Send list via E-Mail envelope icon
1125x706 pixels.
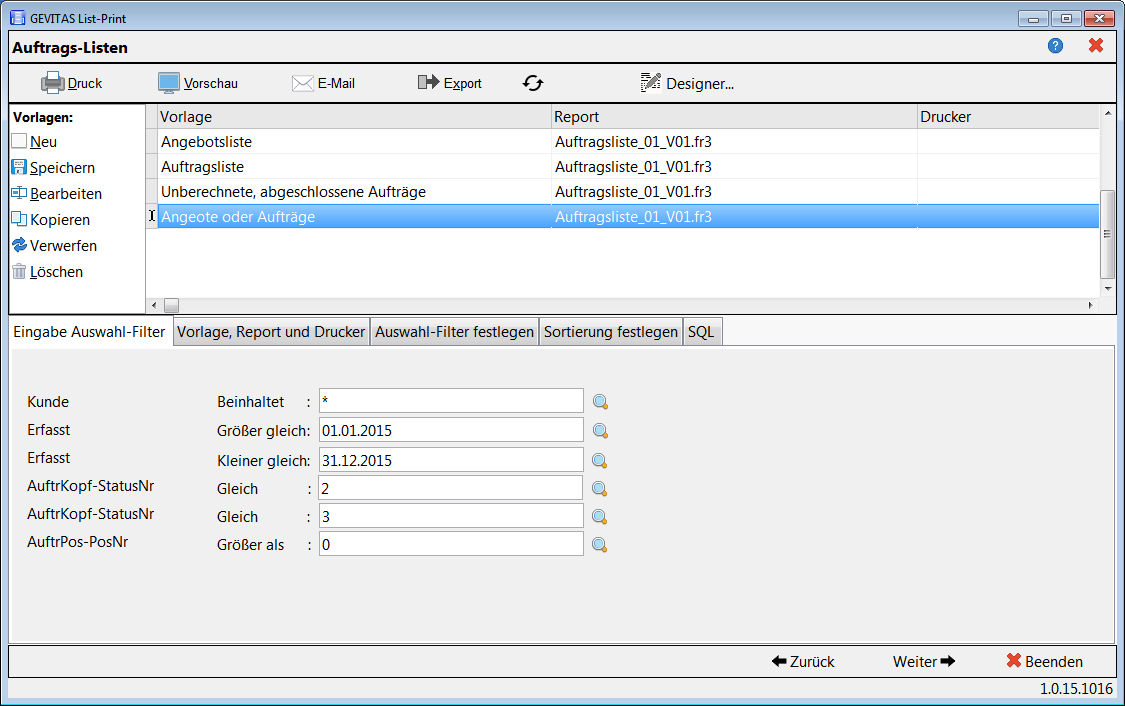tap(303, 83)
